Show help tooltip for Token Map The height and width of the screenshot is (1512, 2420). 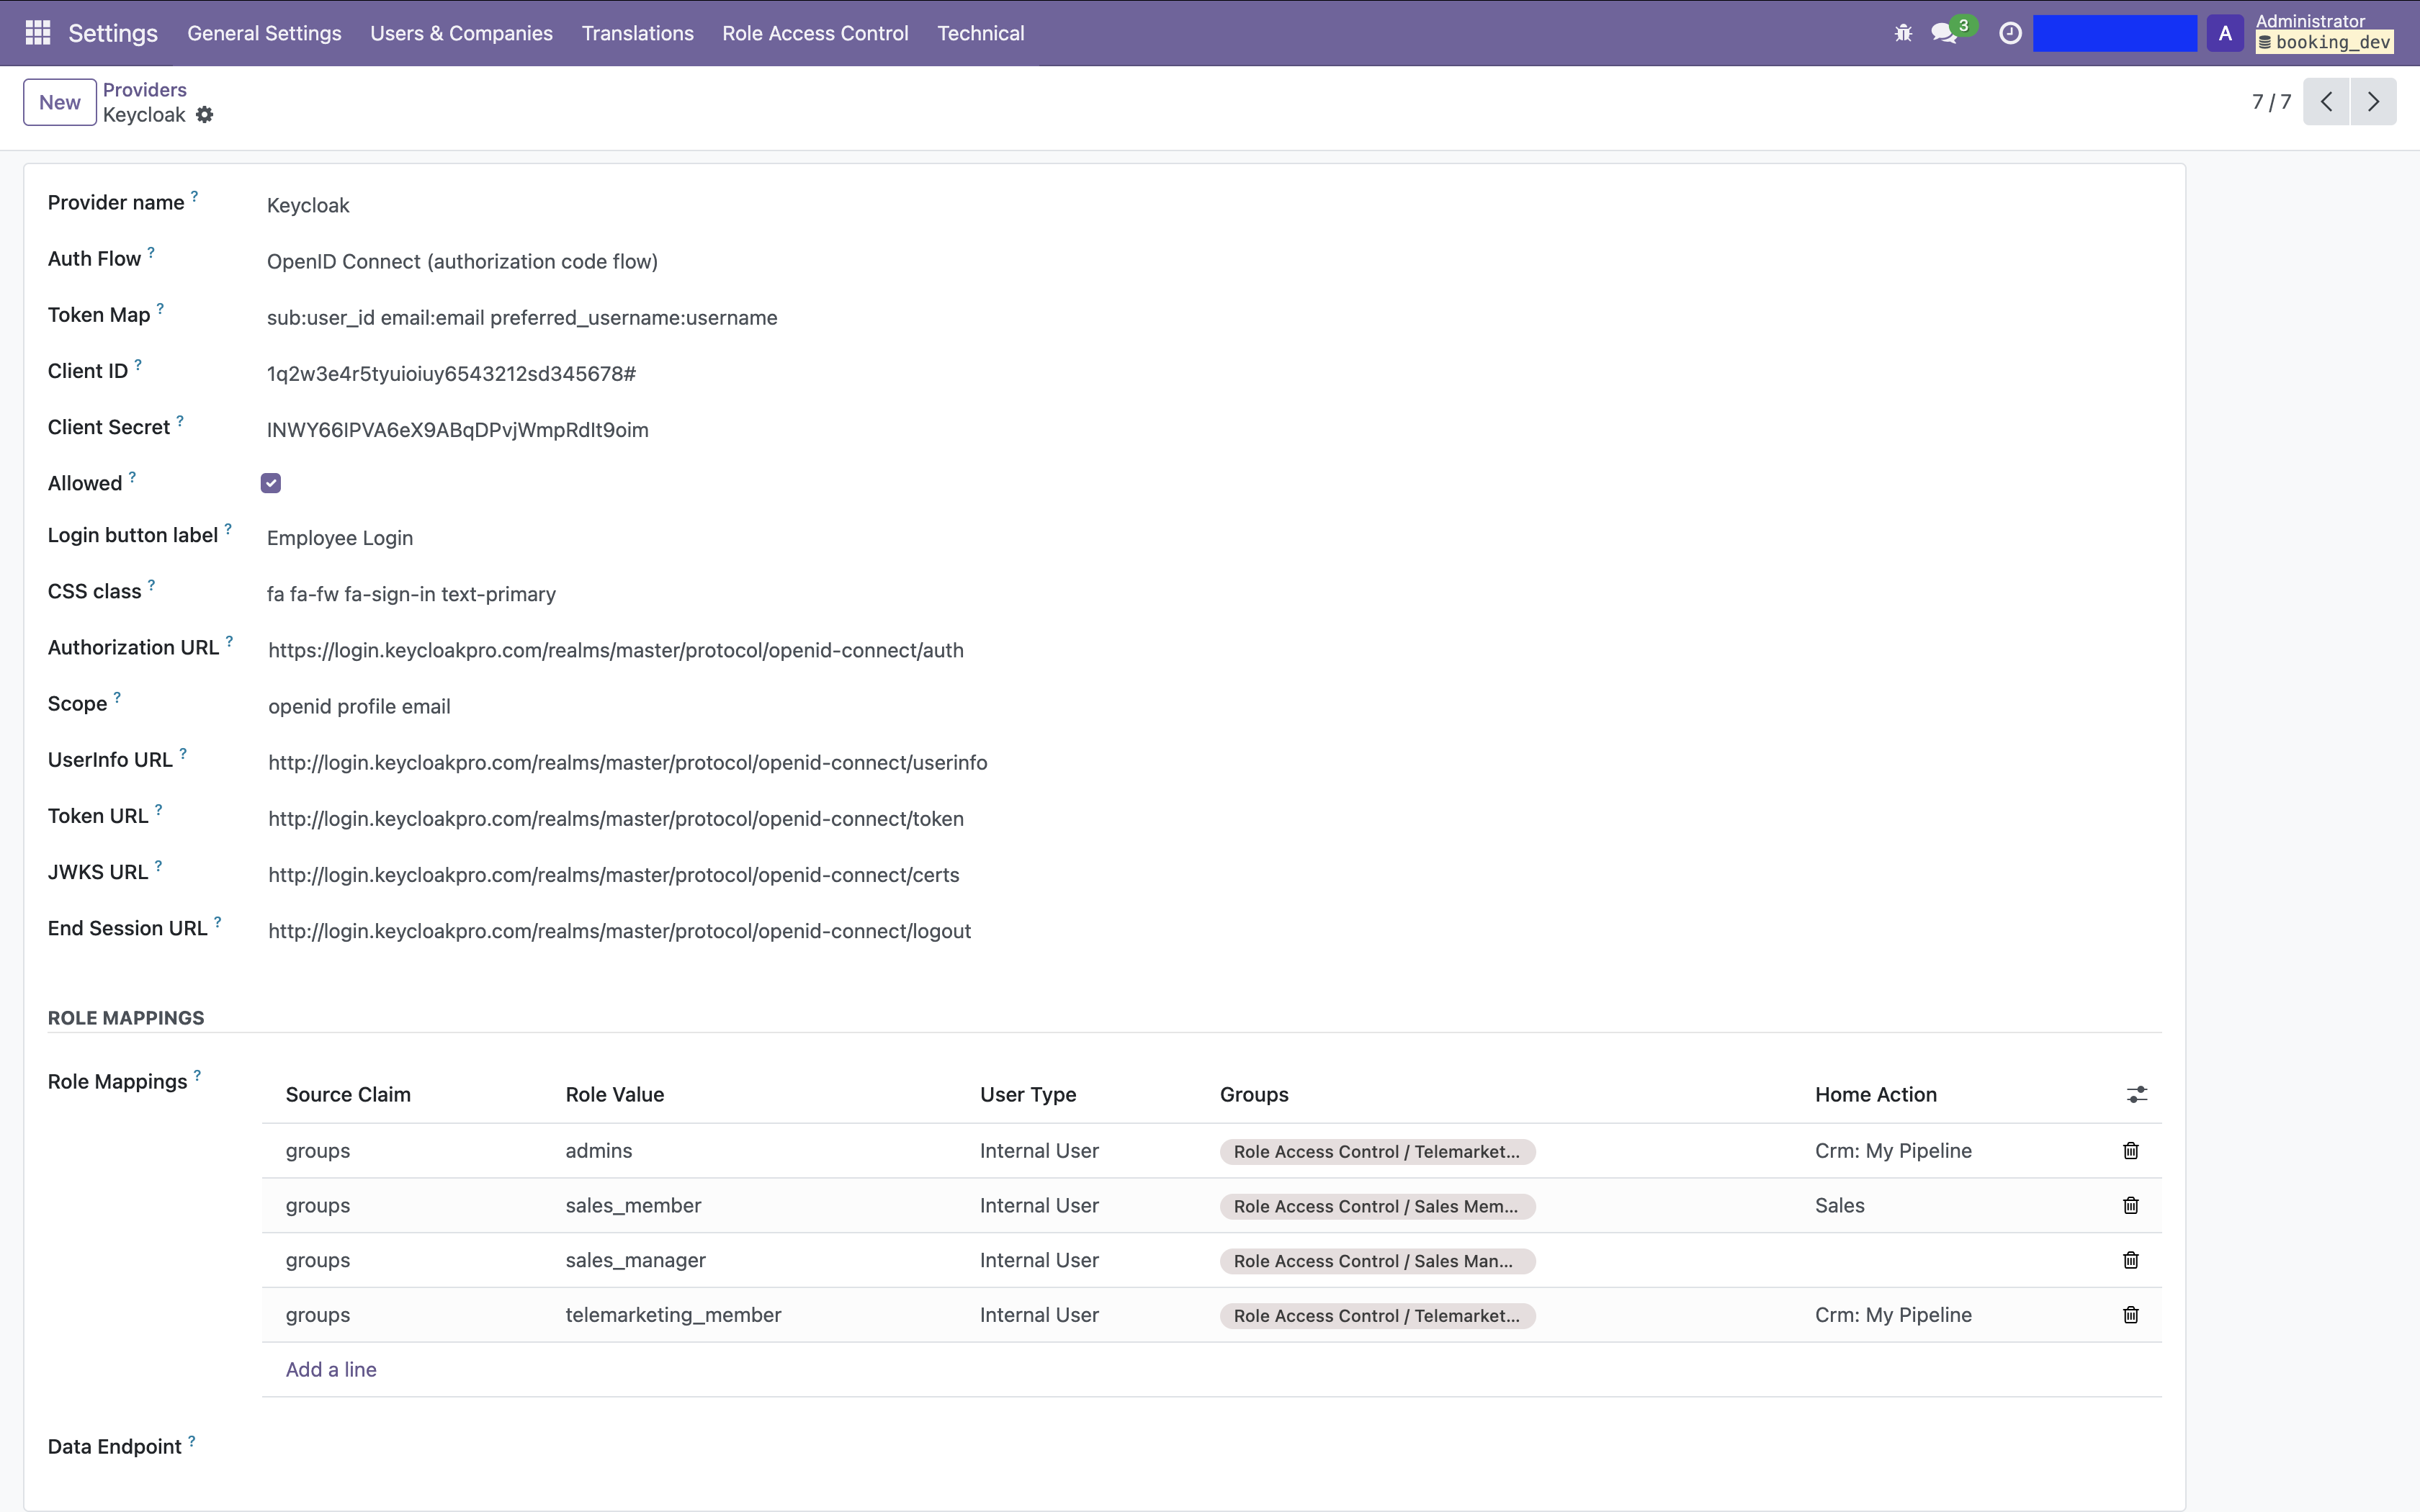pos(160,308)
